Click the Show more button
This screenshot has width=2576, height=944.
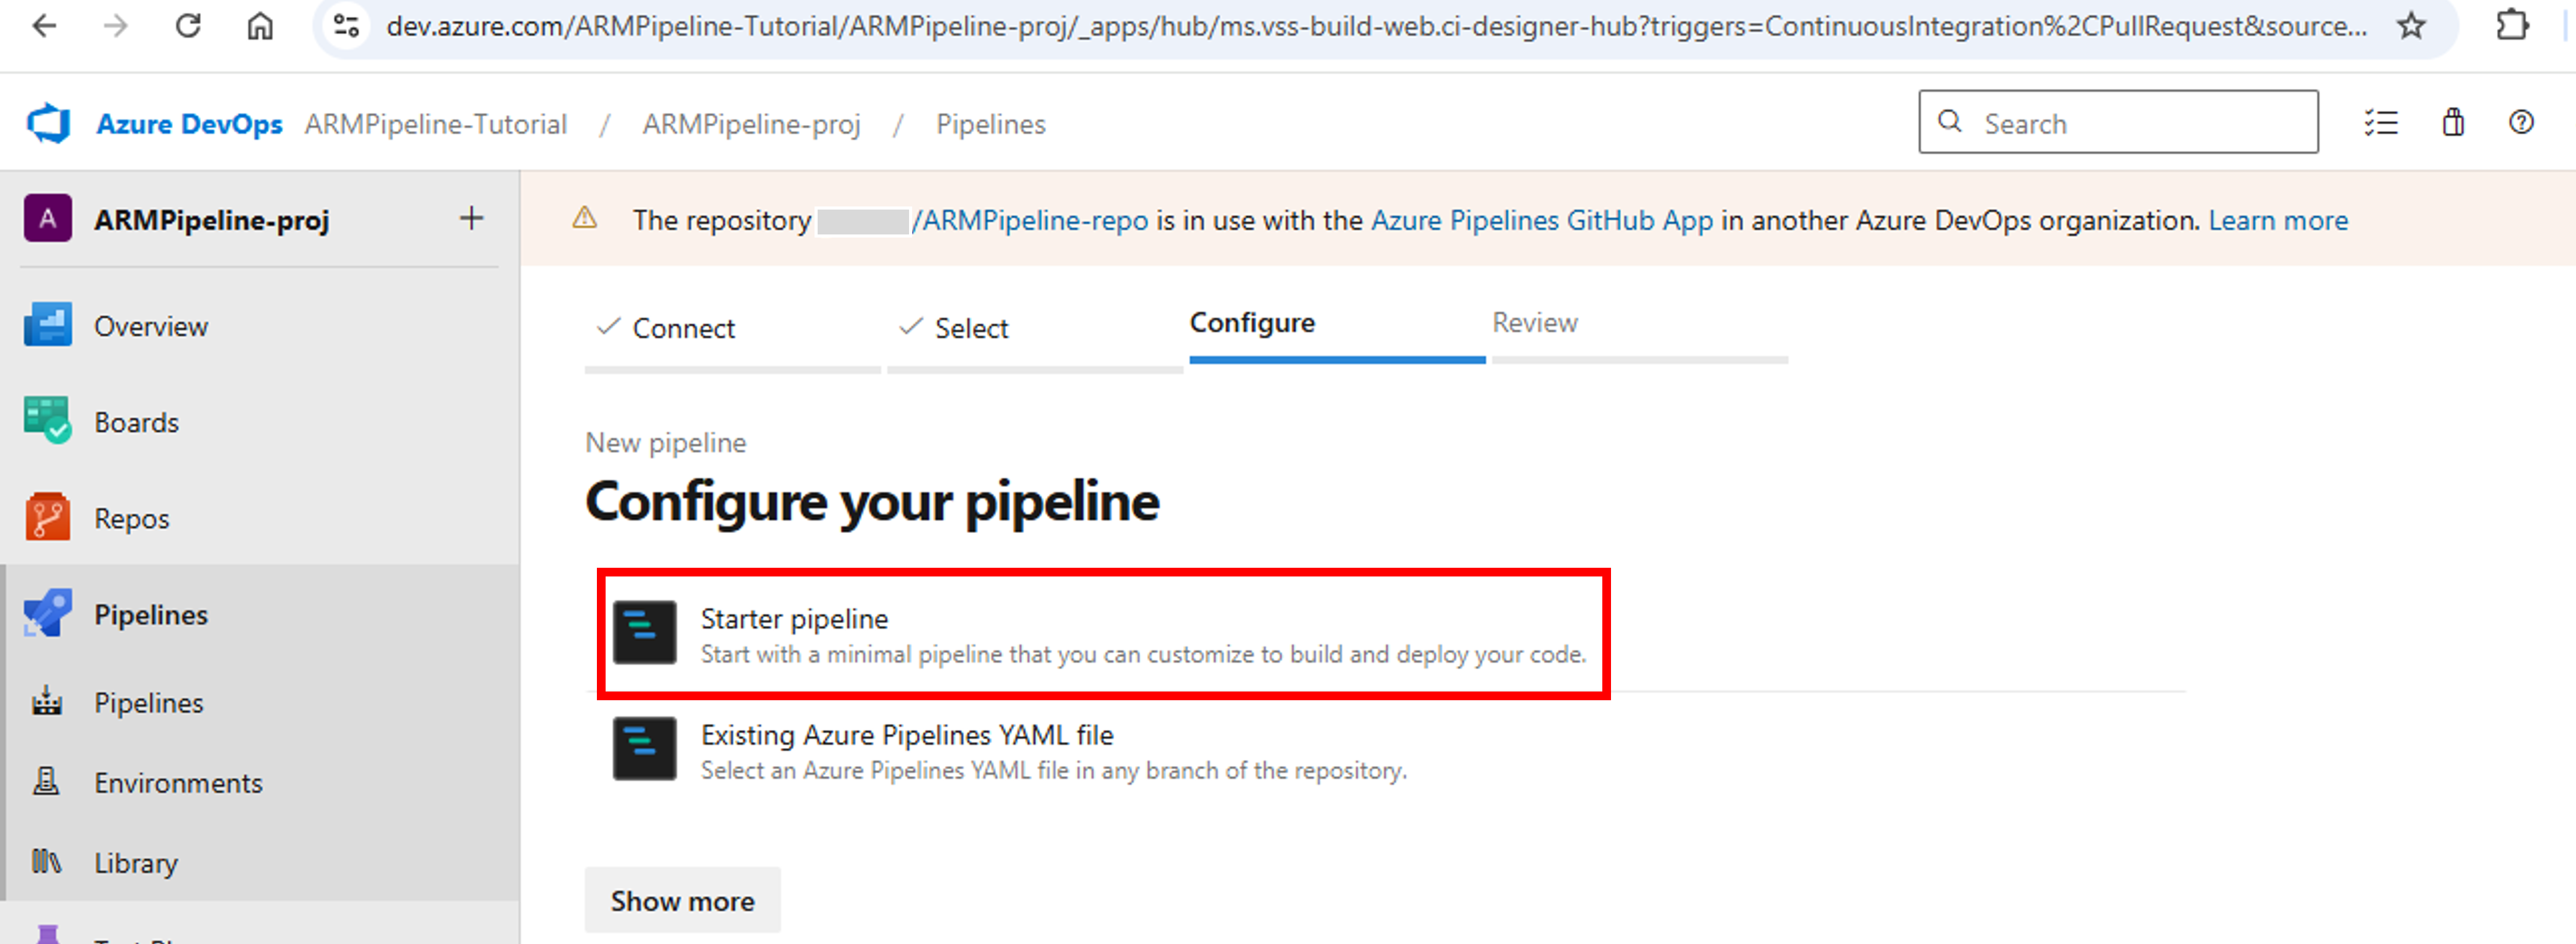(682, 899)
